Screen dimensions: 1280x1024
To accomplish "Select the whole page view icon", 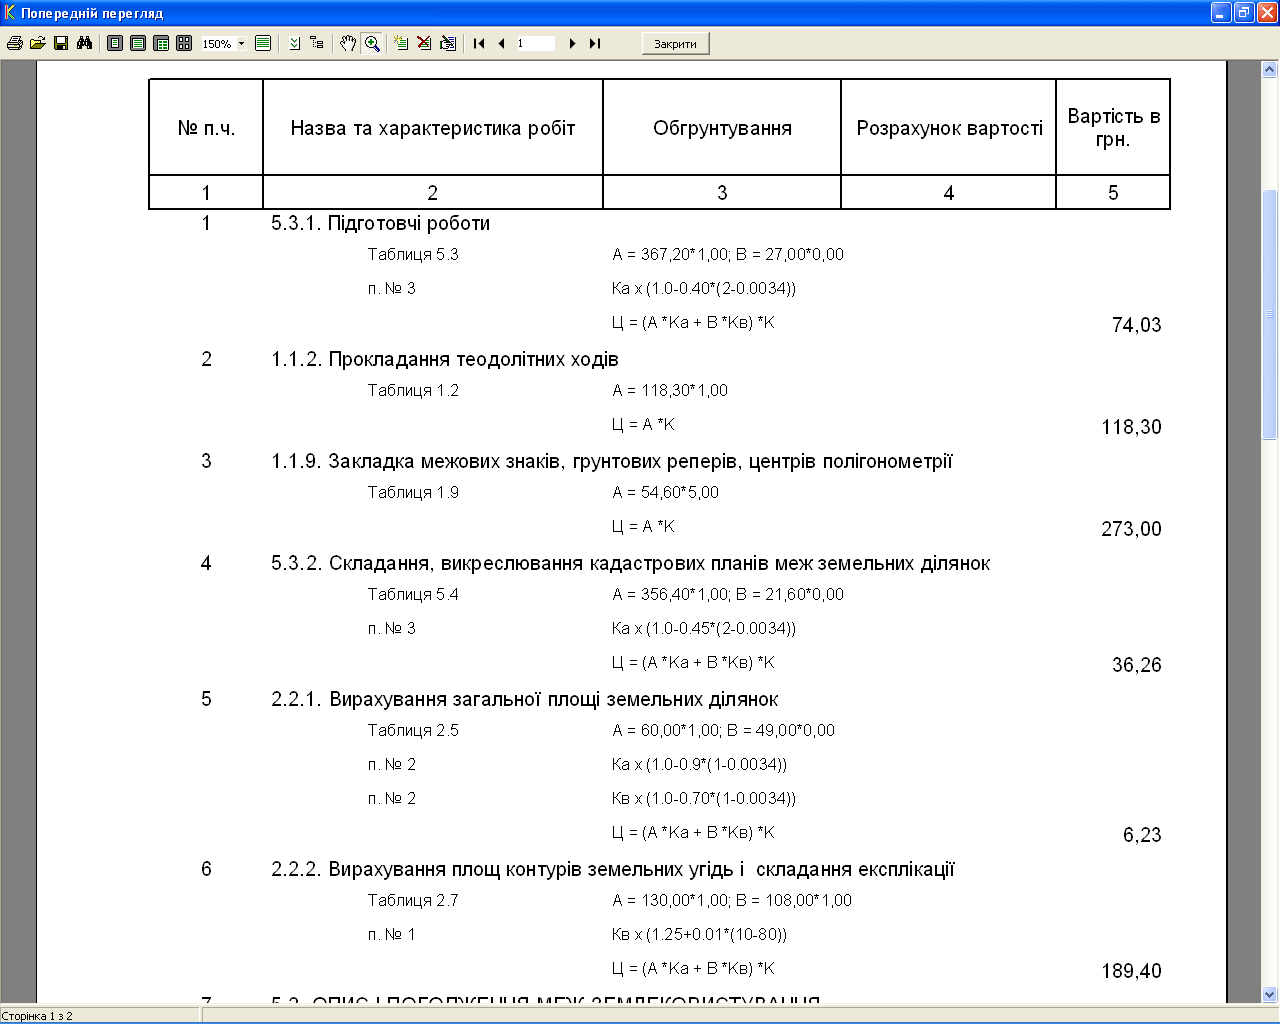I will 115,43.
